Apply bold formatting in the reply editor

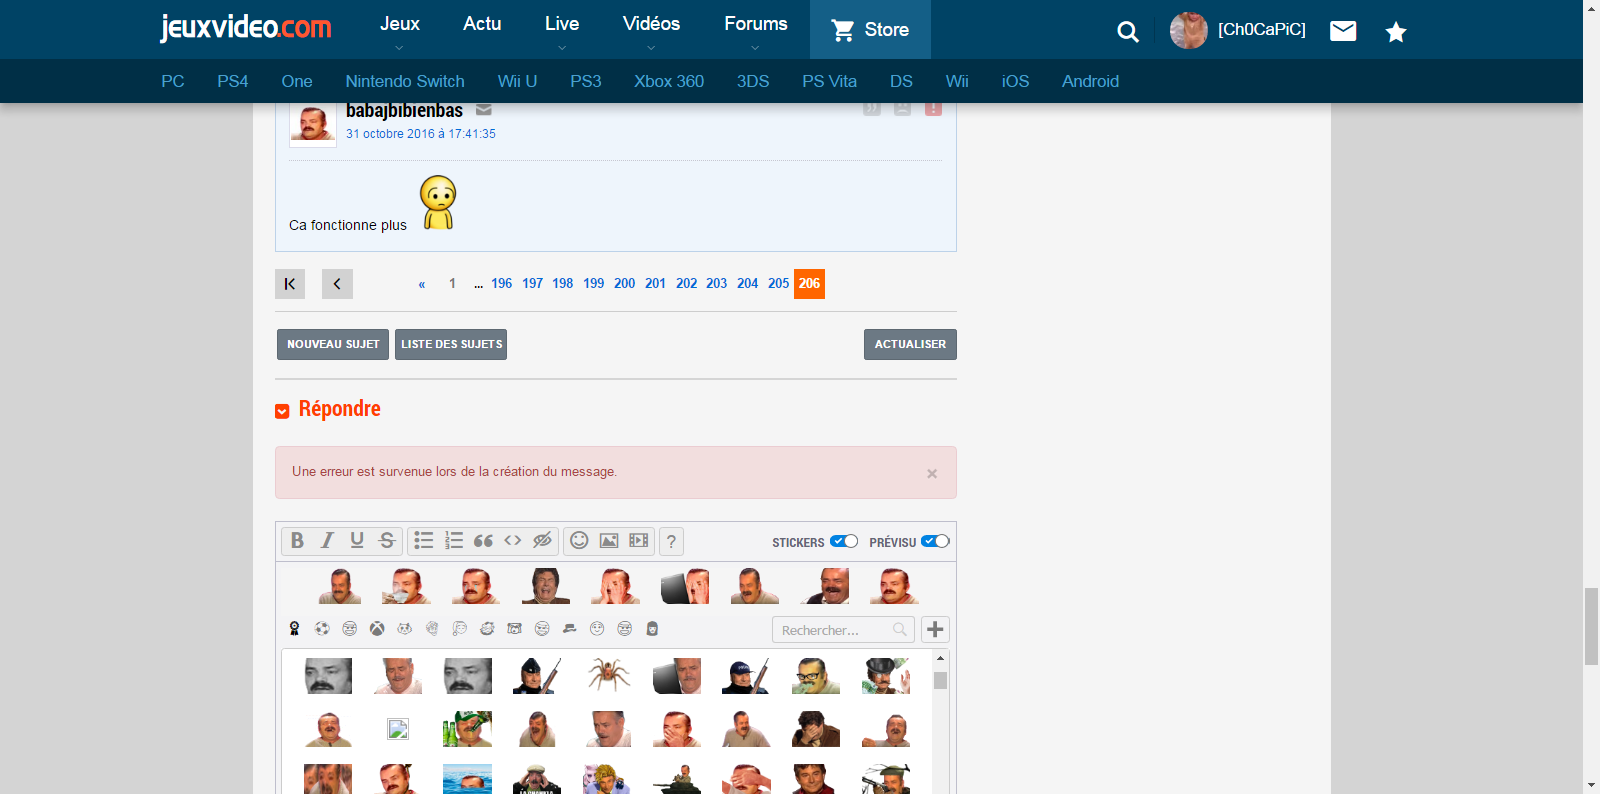coord(297,541)
